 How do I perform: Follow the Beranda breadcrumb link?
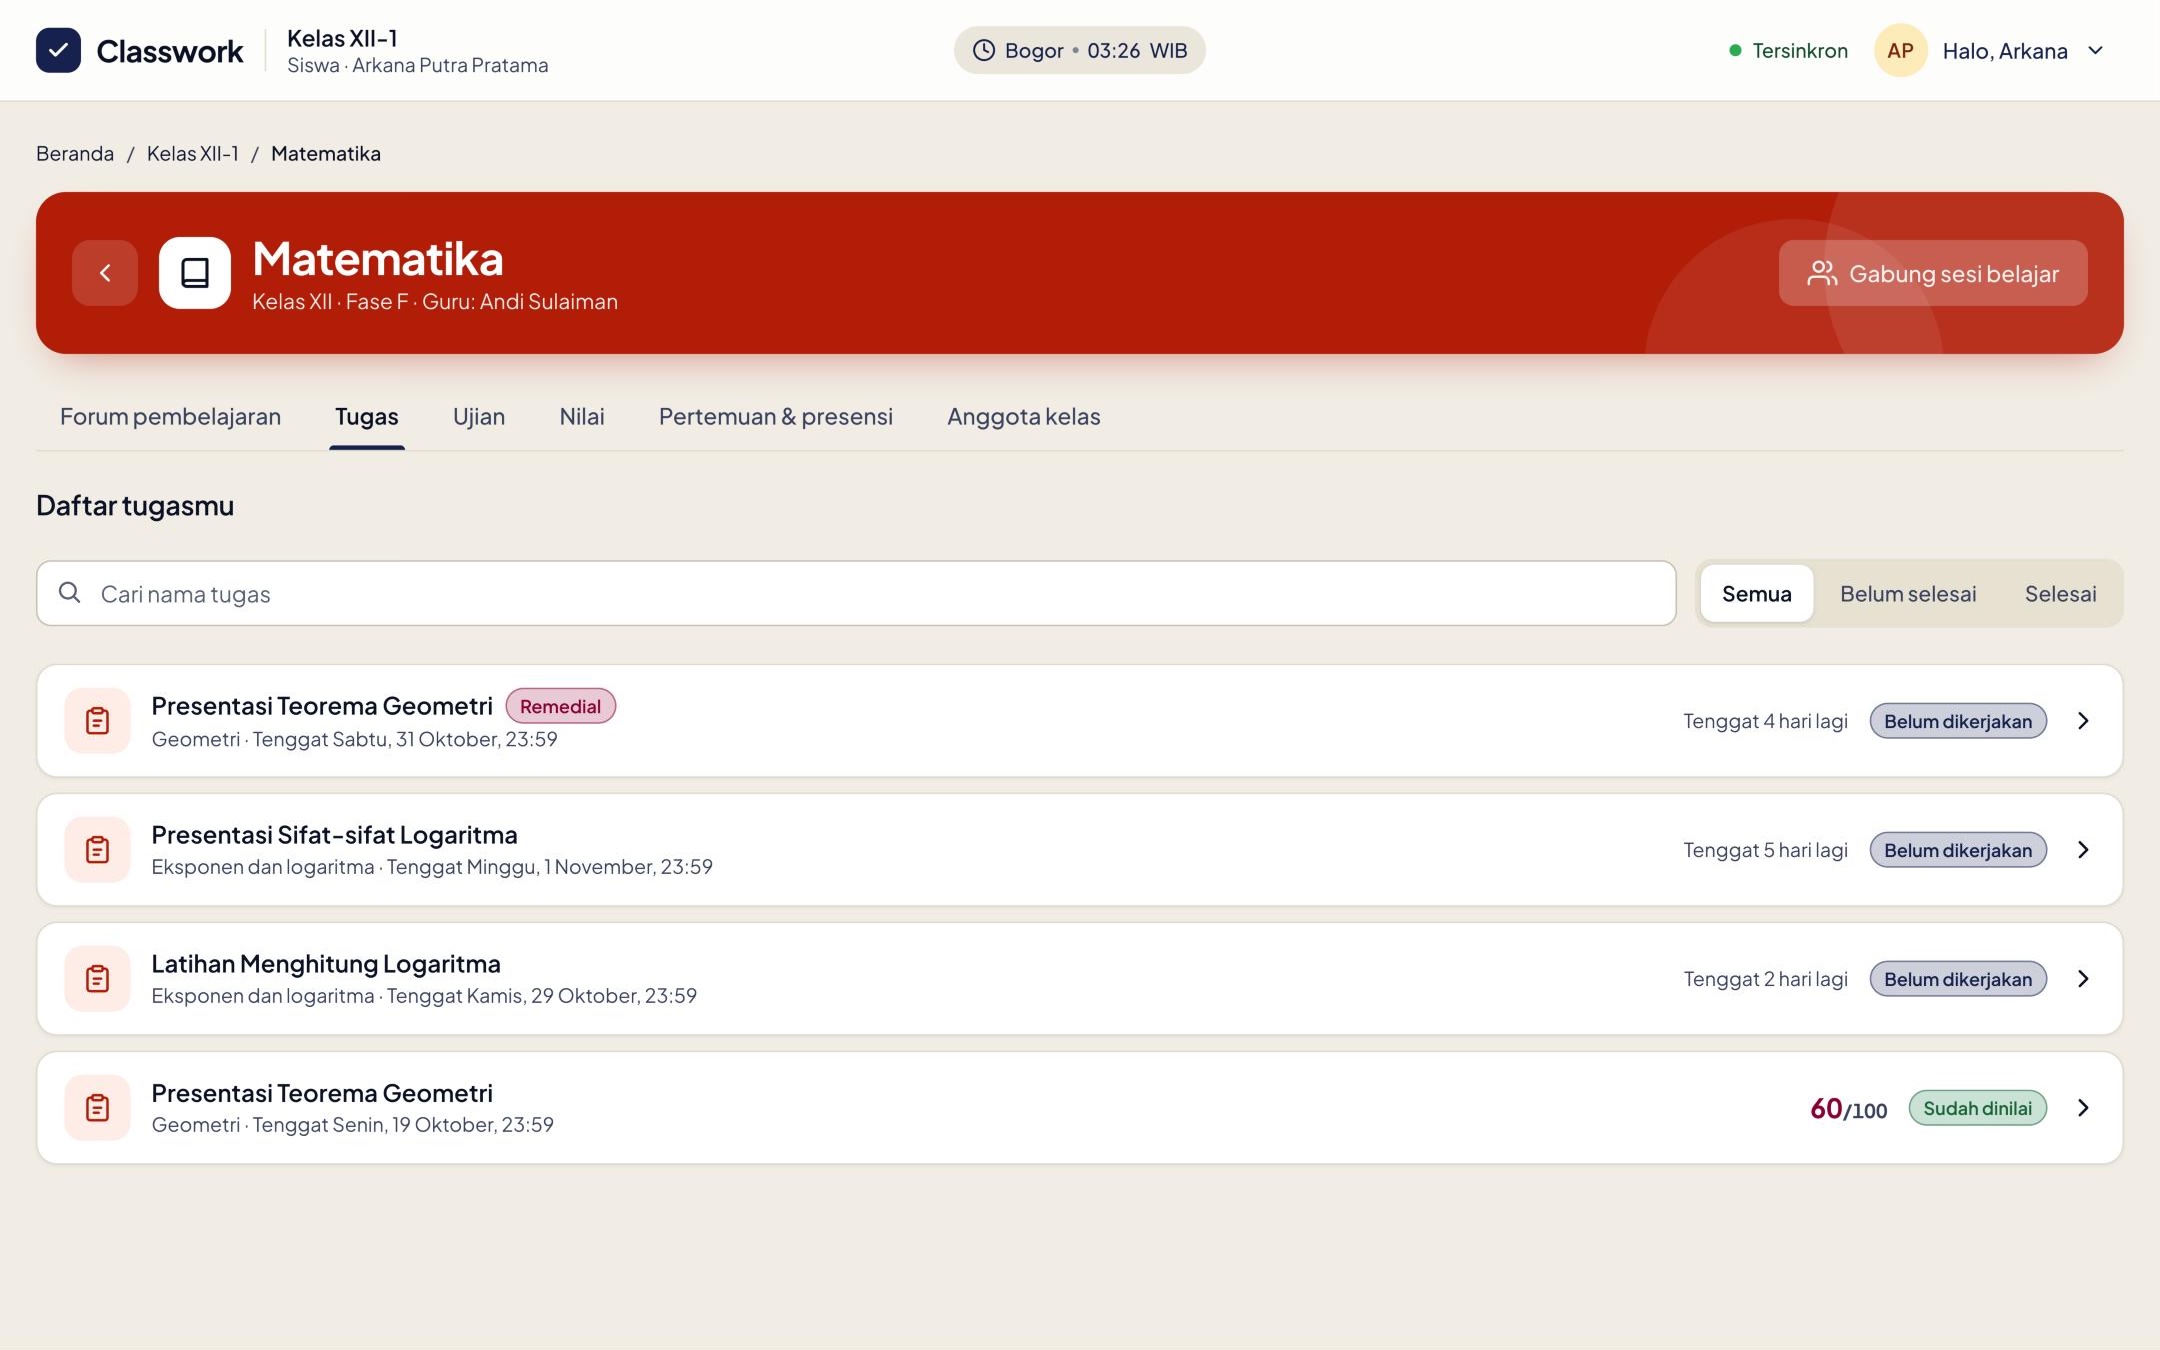click(x=75, y=153)
